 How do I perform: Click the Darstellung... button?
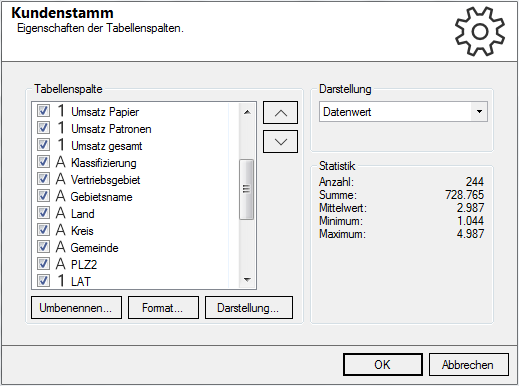click(x=249, y=308)
